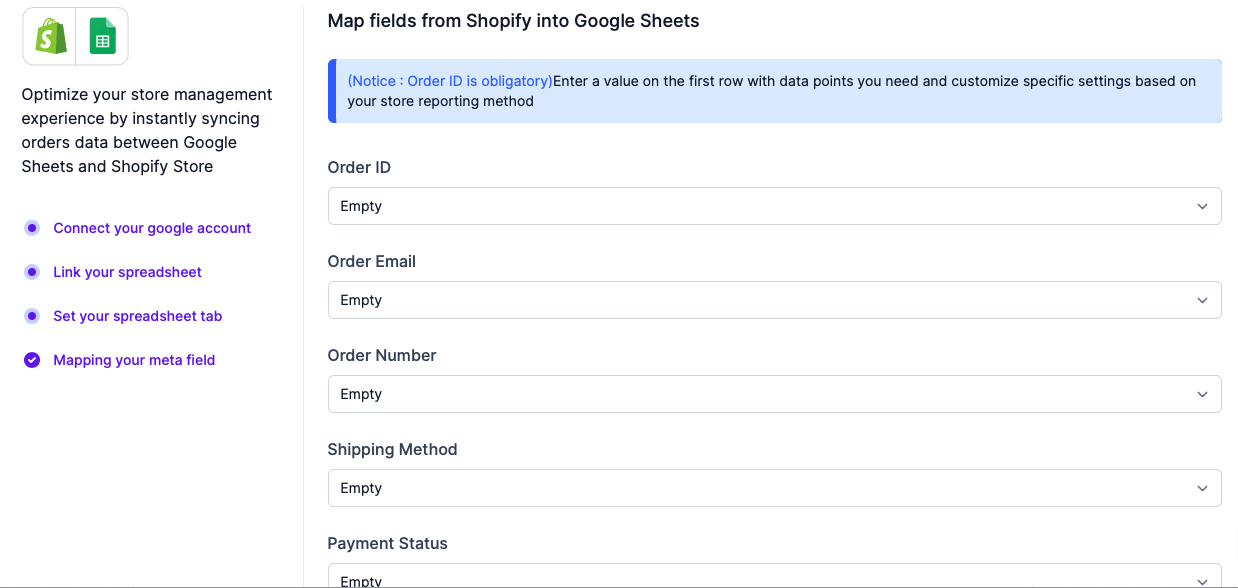Go to Set your spreadsheet tab step
This screenshot has height=588, width=1238.
pos(137,316)
